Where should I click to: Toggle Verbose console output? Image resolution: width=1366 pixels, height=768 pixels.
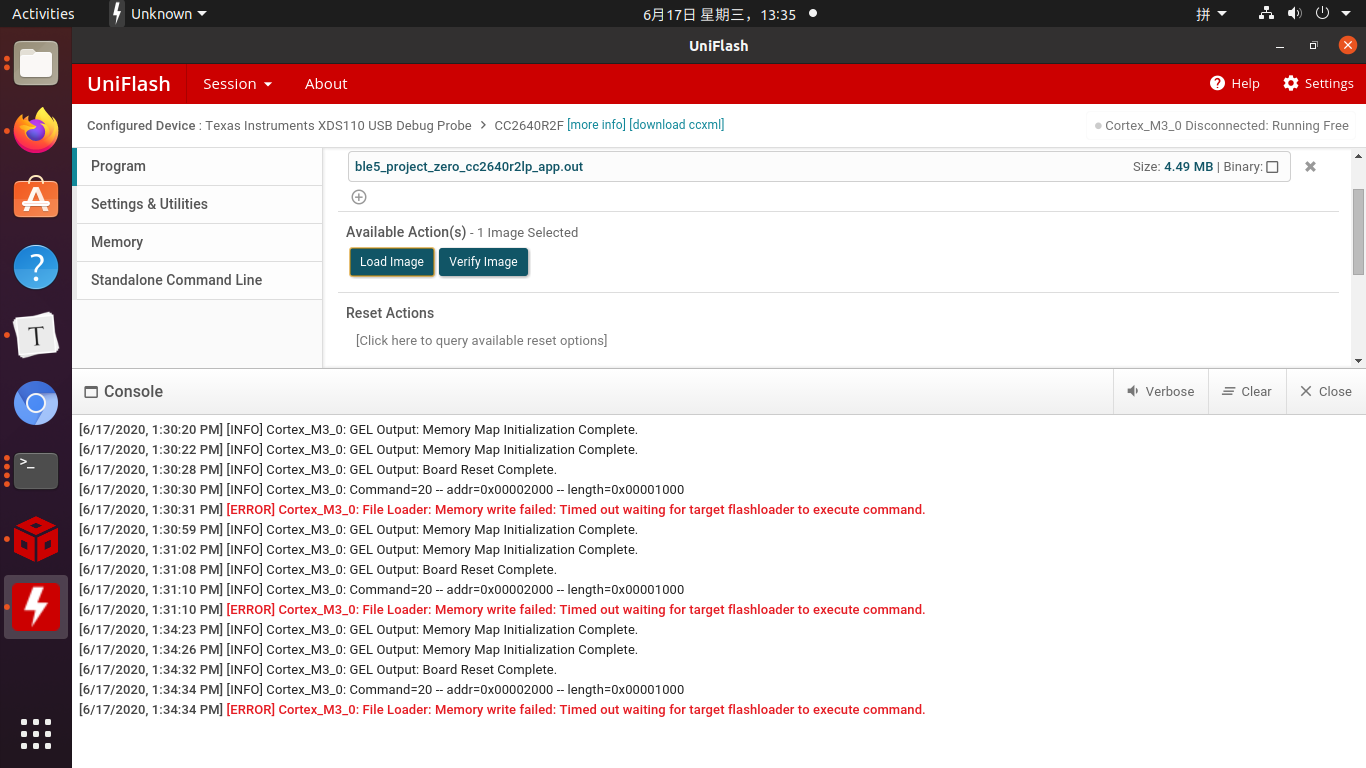(x=1160, y=391)
